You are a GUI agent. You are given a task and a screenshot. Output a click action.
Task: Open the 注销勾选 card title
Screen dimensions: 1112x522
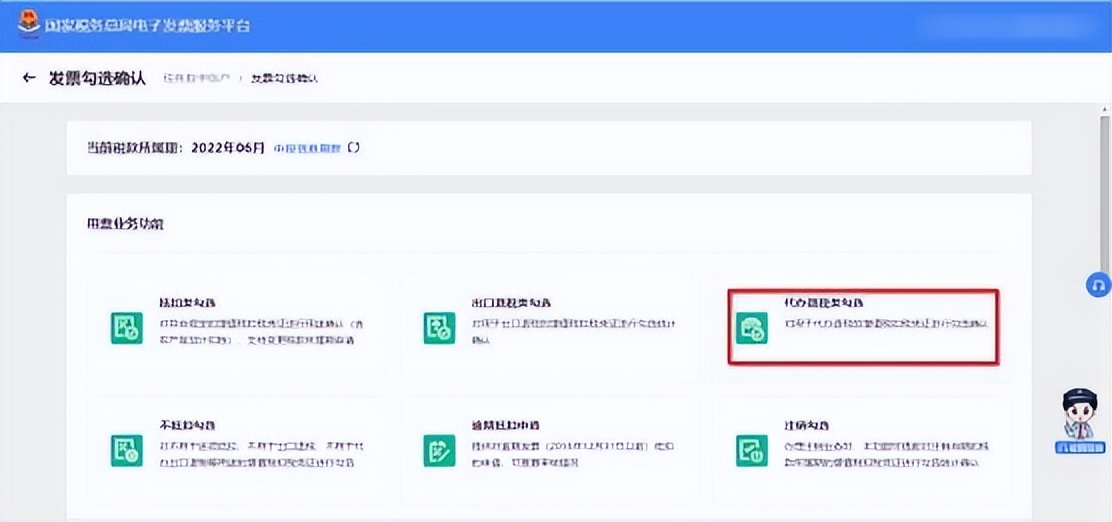807,425
